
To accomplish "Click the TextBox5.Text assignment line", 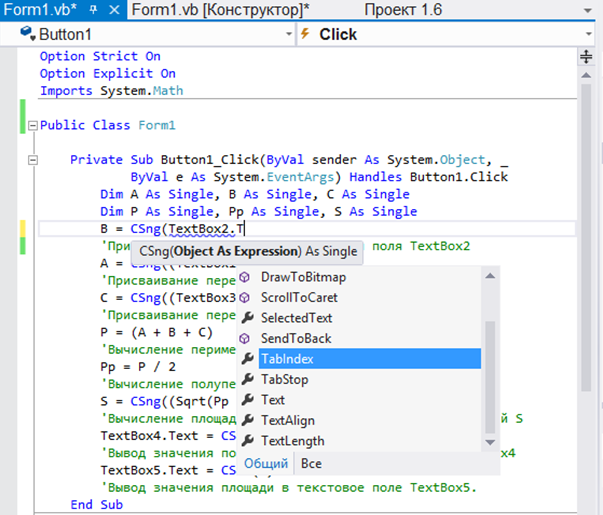I will (x=168, y=470).
